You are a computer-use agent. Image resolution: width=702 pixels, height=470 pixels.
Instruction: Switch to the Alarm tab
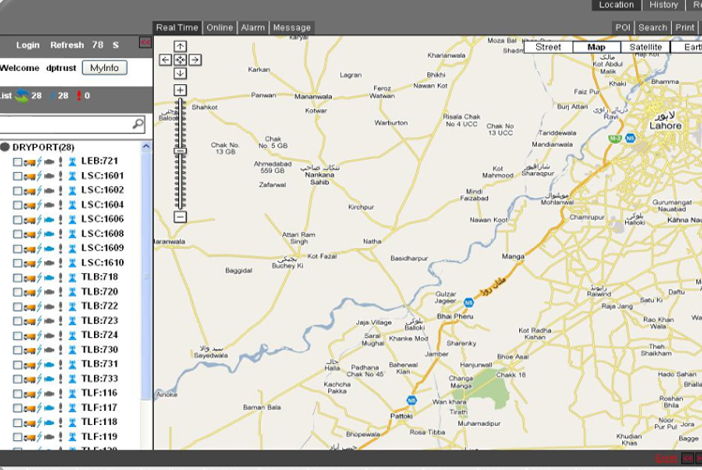[x=253, y=28]
